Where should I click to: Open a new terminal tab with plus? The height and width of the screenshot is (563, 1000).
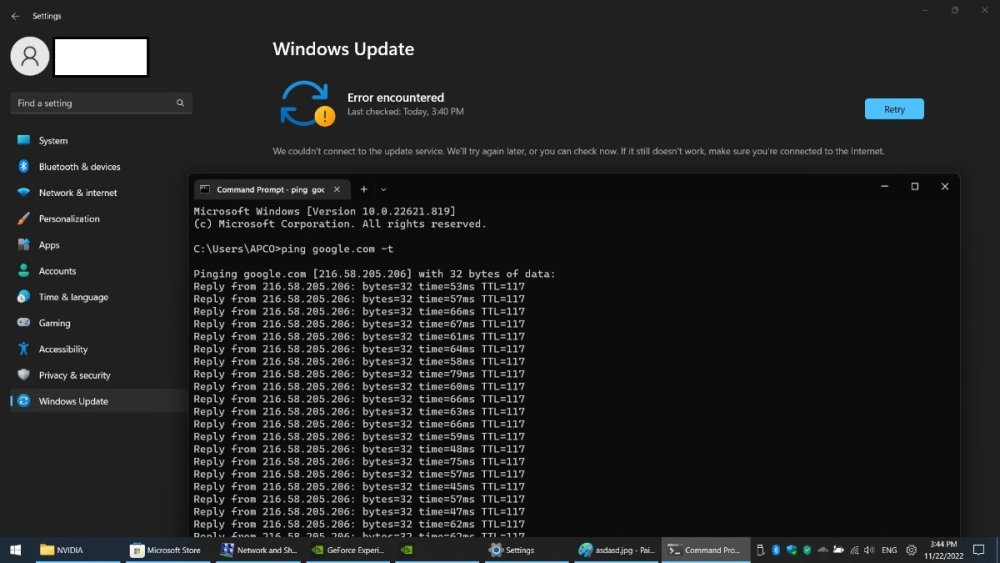[364, 189]
